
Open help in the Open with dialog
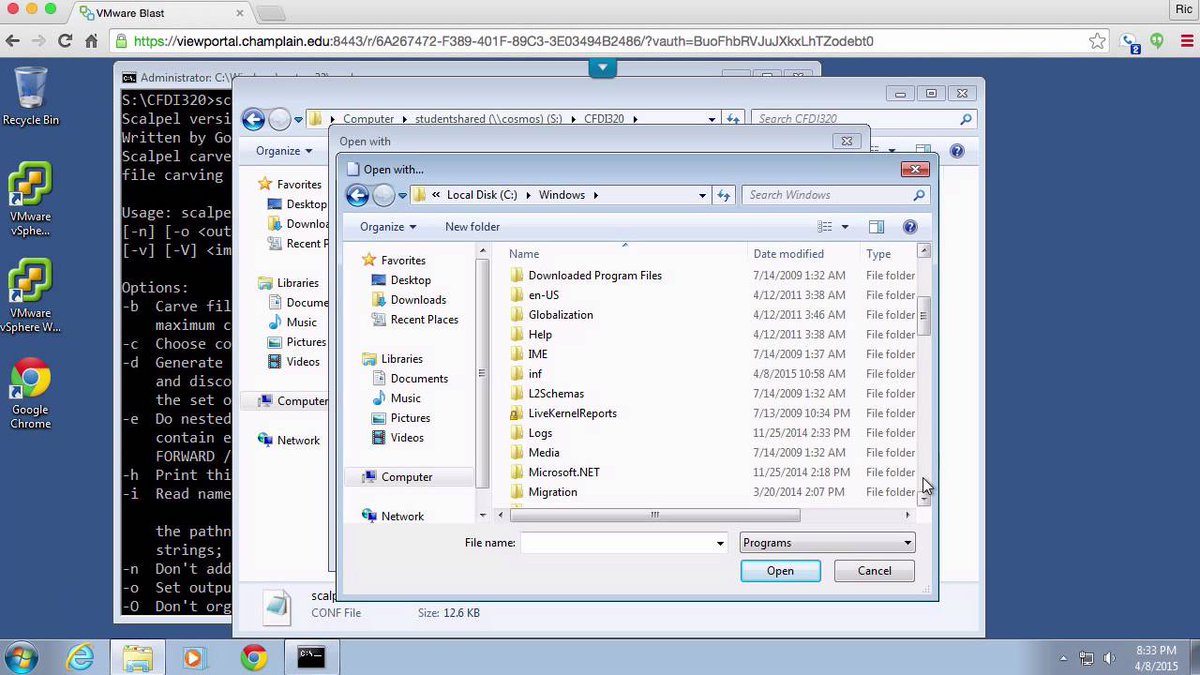coord(909,227)
